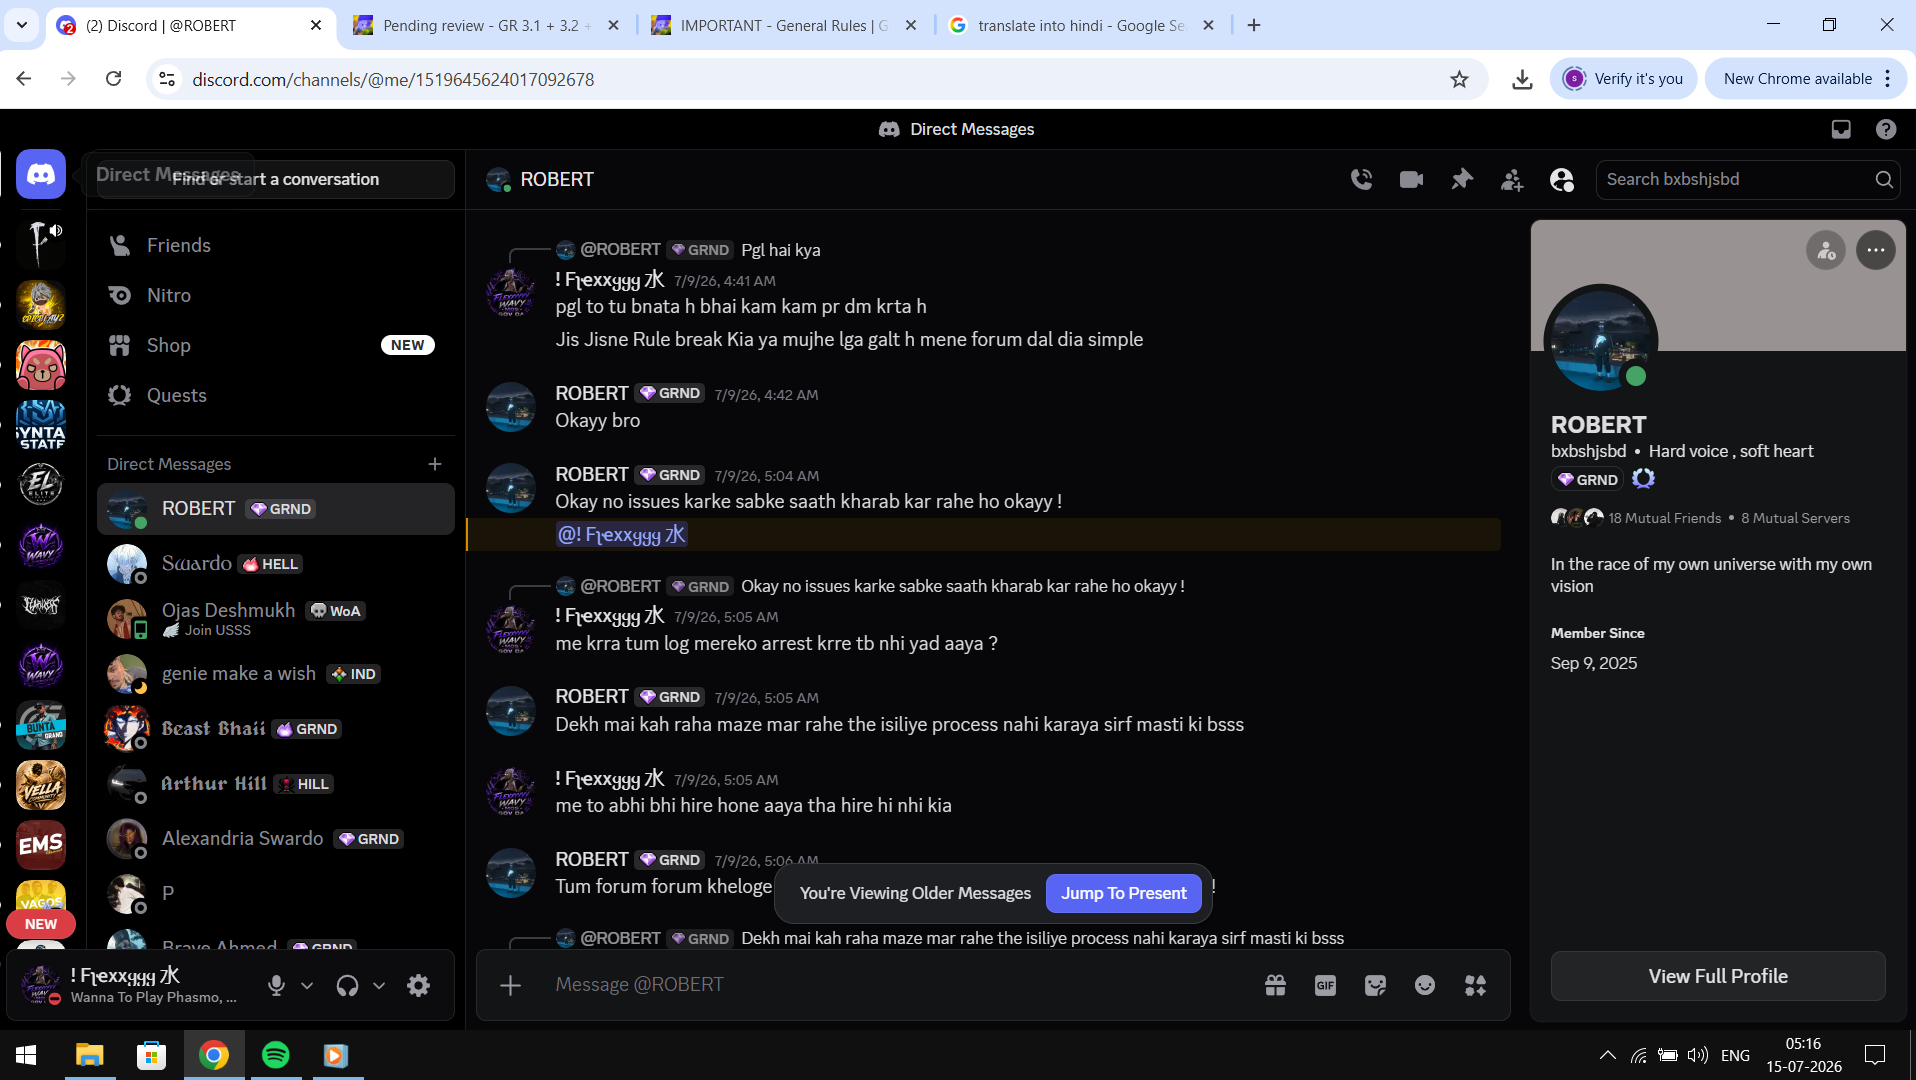This screenshot has width=1916, height=1080.
Task: Open the emoji picker
Action: (1425, 985)
